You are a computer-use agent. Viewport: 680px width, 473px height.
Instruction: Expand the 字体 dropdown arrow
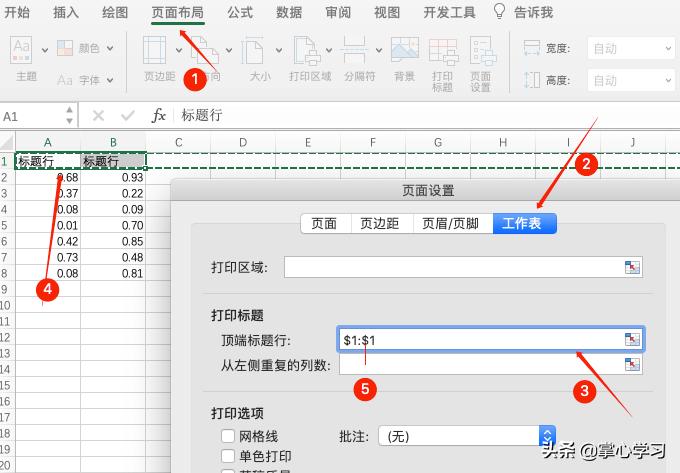(110, 80)
